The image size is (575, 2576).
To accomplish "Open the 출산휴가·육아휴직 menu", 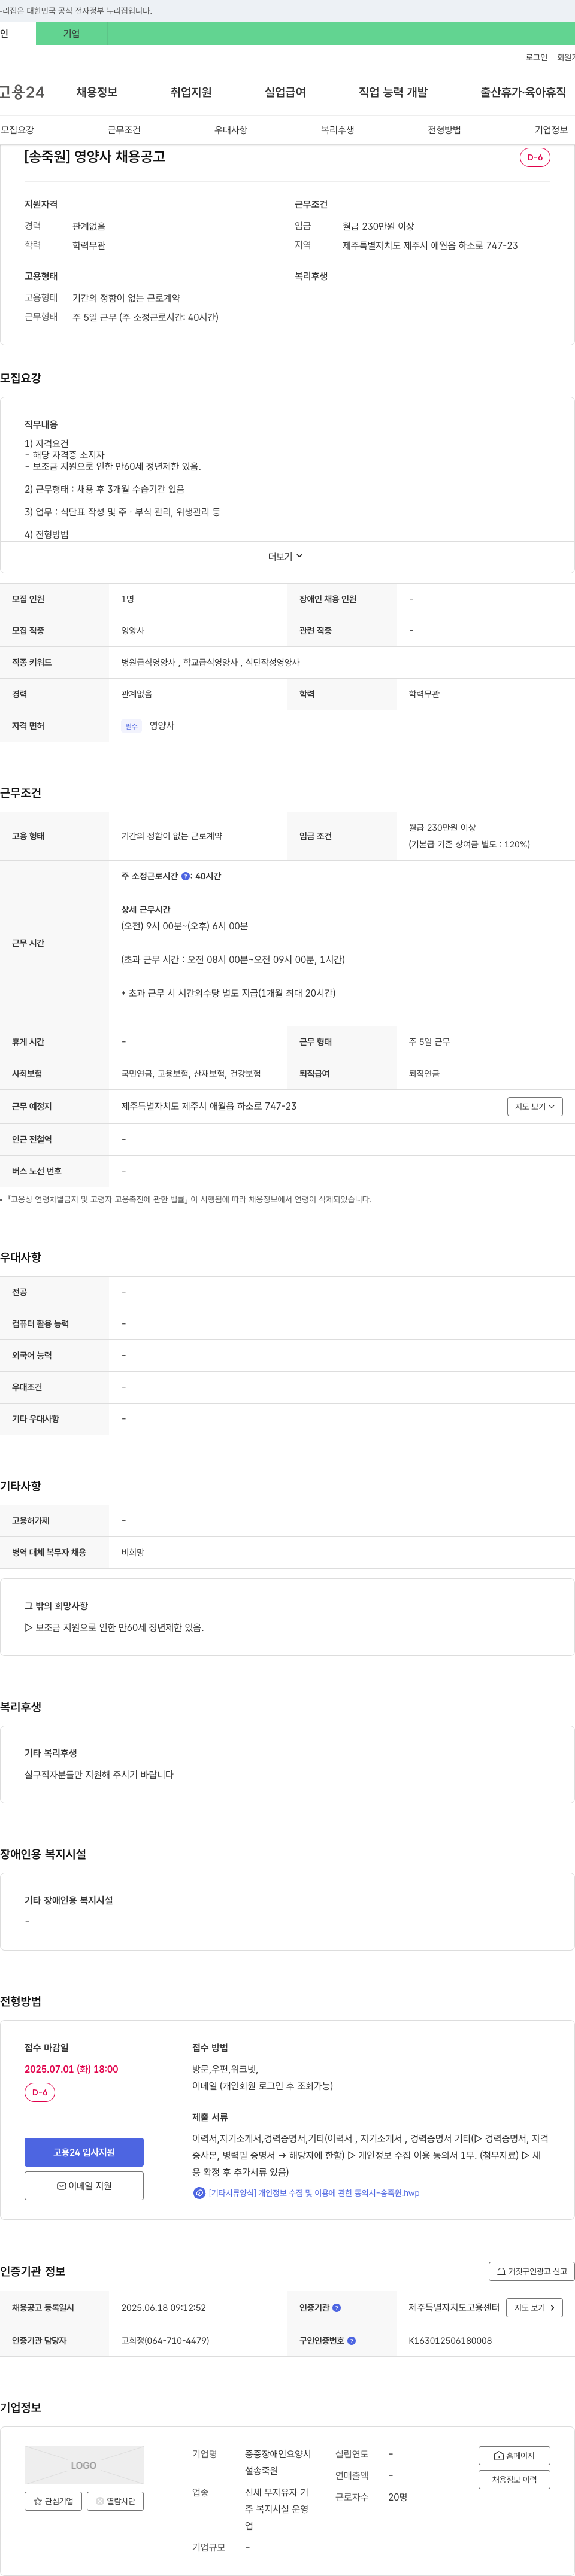I will [523, 92].
